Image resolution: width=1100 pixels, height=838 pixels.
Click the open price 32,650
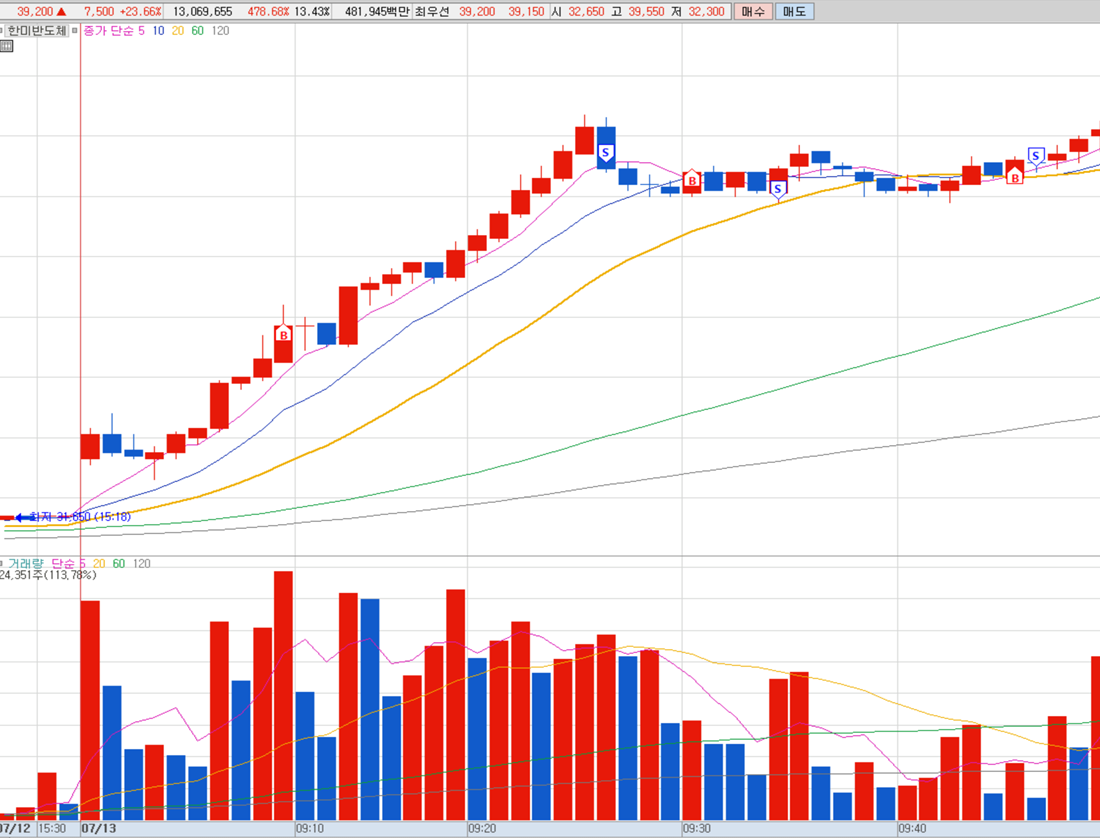pyautogui.click(x=586, y=11)
